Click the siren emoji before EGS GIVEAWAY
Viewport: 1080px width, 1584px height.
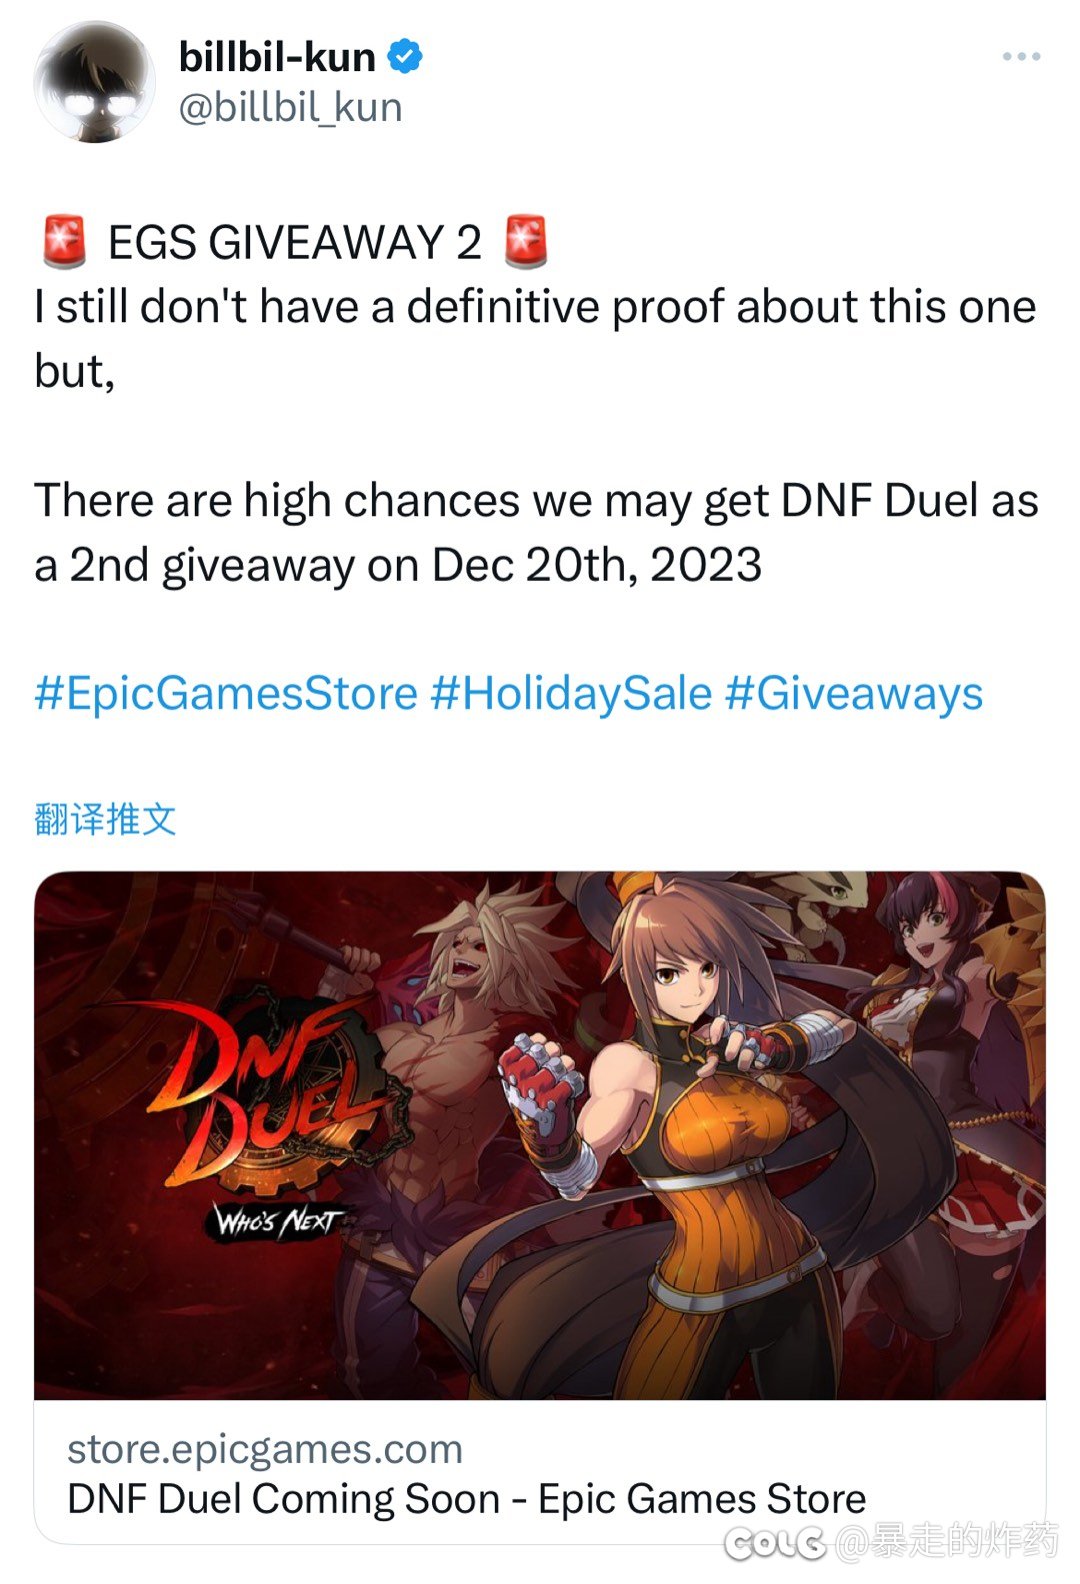(x=64, y=242)
